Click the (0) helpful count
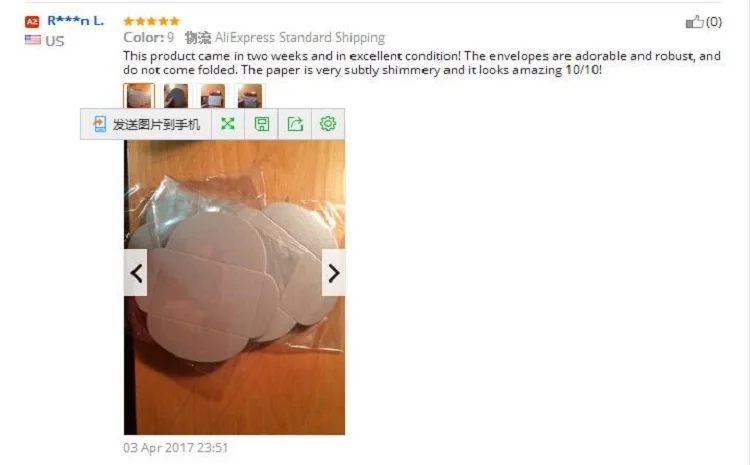Viewport: 750px width, 465px height. click(x=714, y=22)
